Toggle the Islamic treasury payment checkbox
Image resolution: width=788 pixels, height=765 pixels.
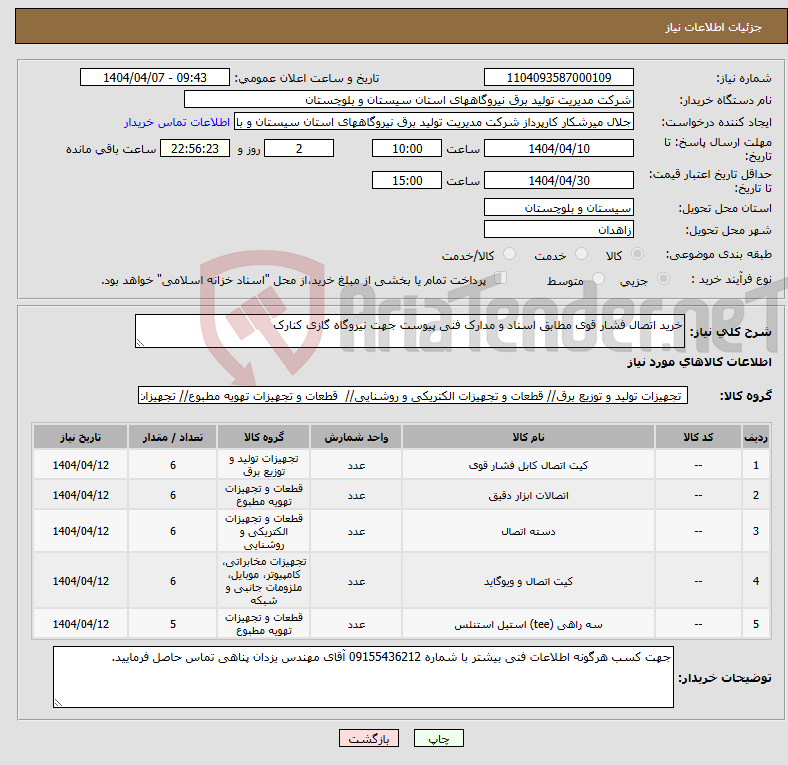coord(500,278)
